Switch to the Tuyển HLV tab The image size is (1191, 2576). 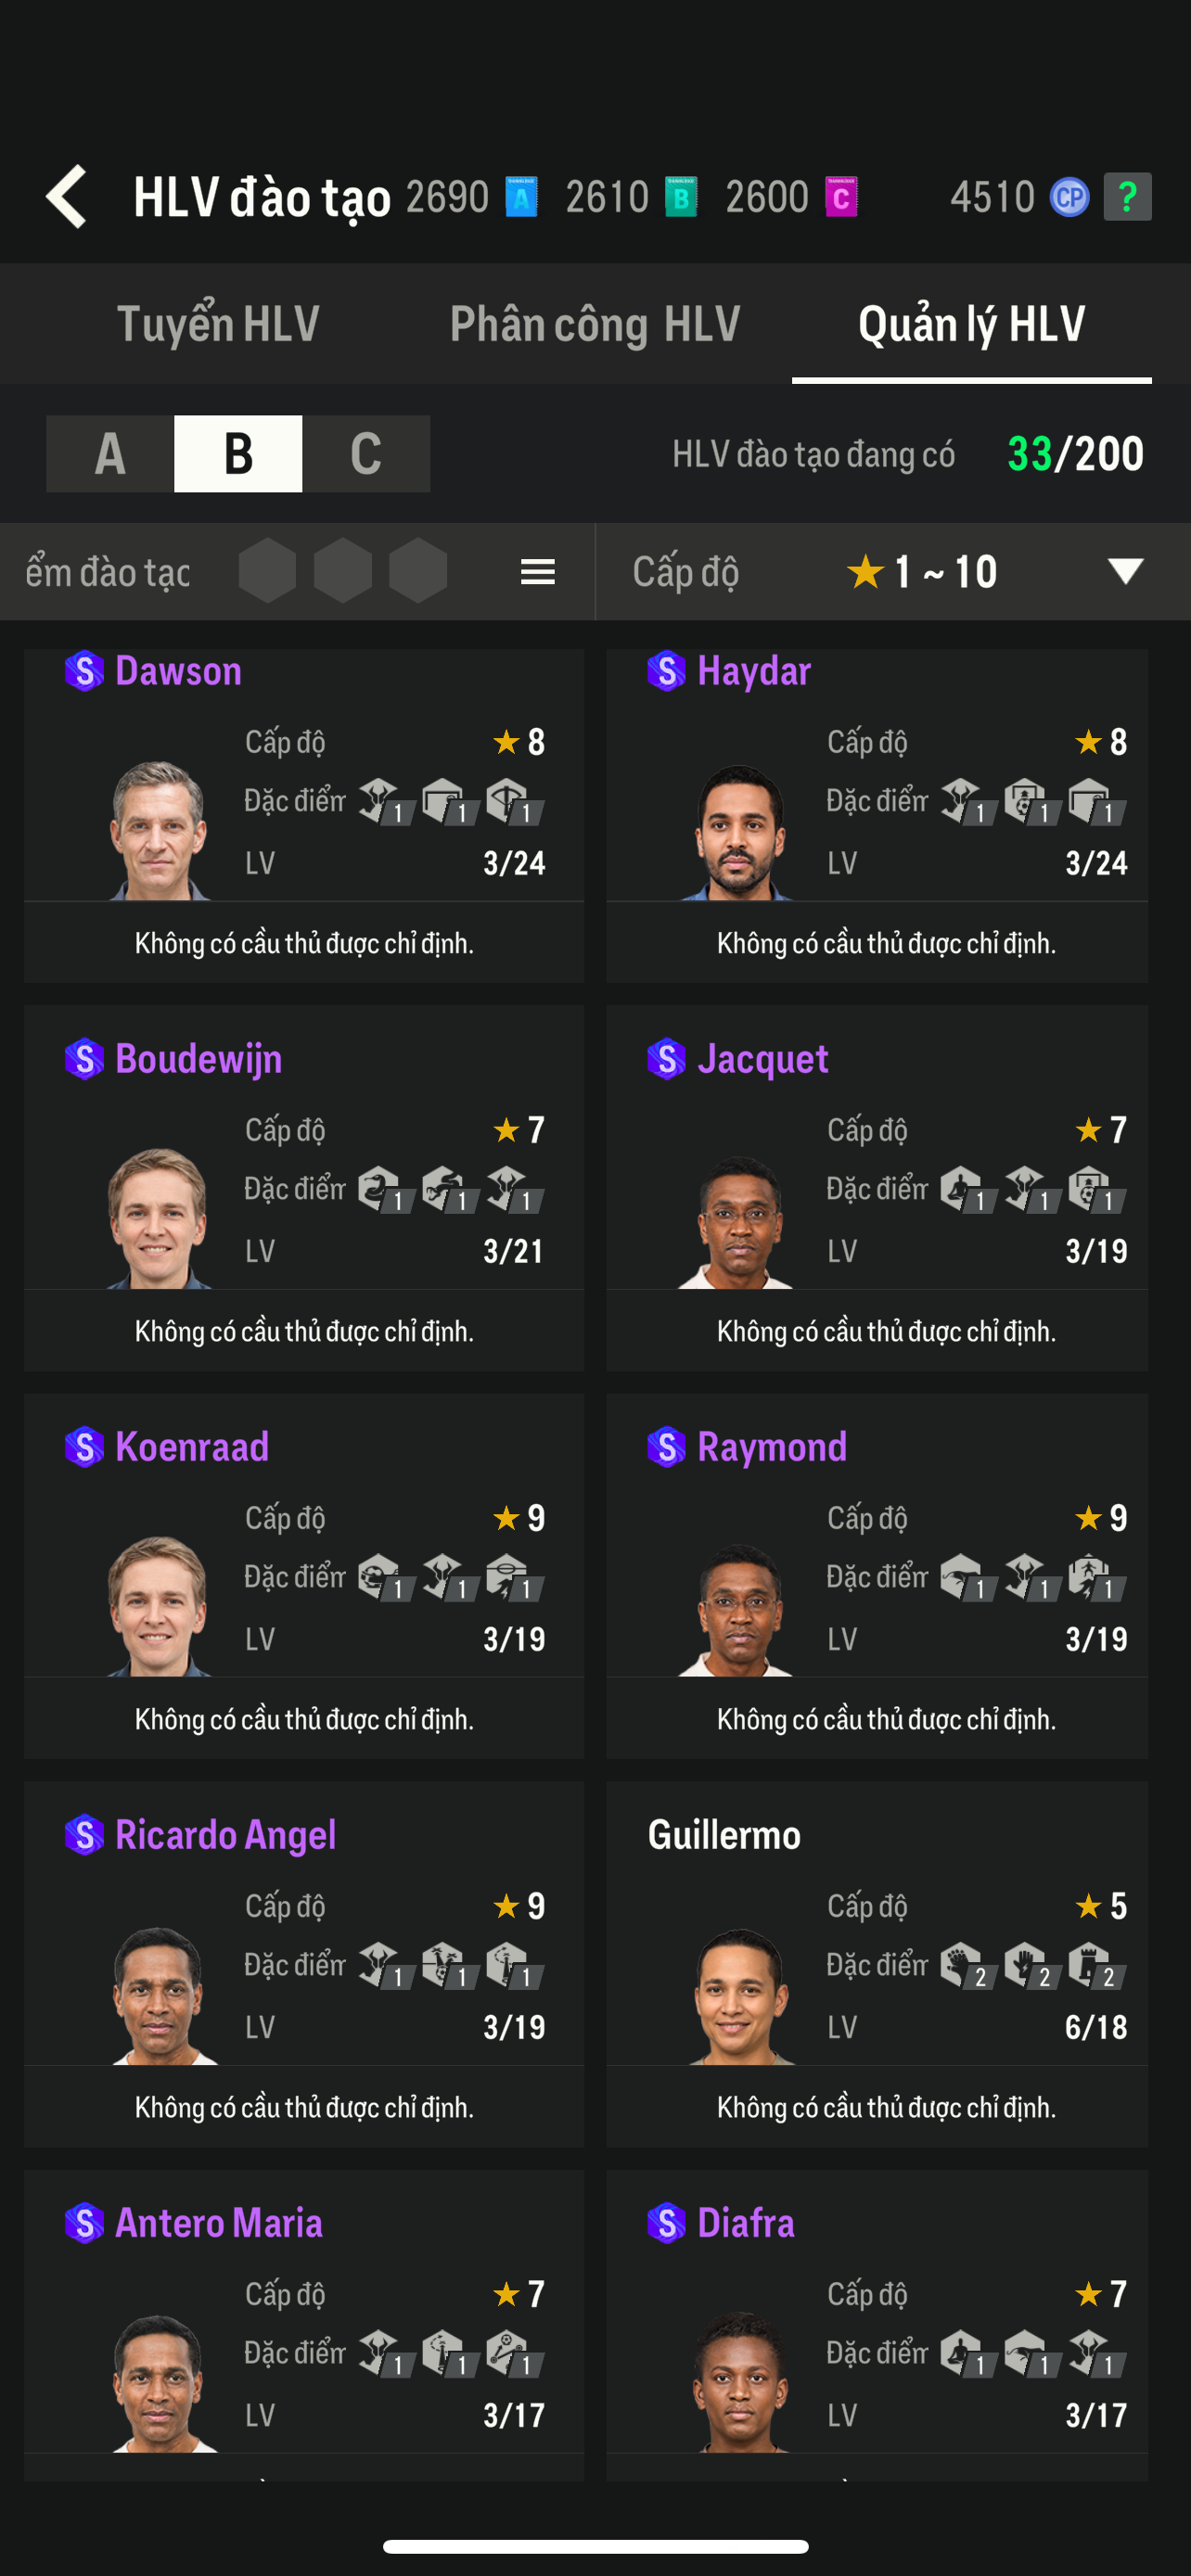tap(218, 324)
